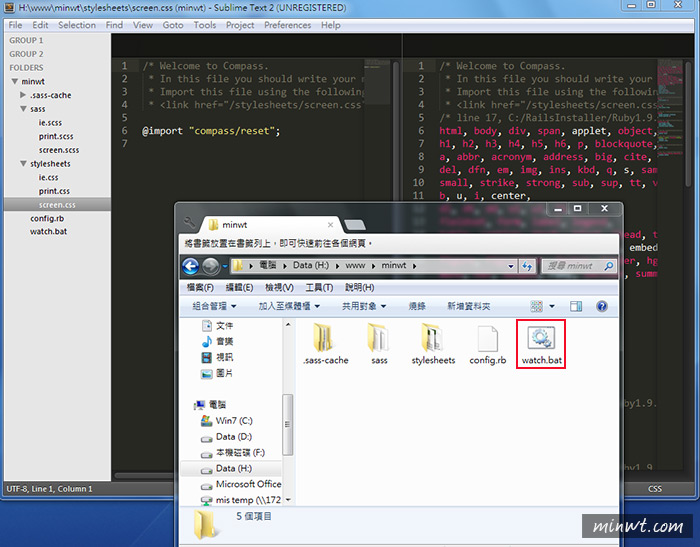Image resolution: width=700 pixels, height=547 pixels.
Task: Open 工具(T) menu in Explorer
Action: coord(319,288)
